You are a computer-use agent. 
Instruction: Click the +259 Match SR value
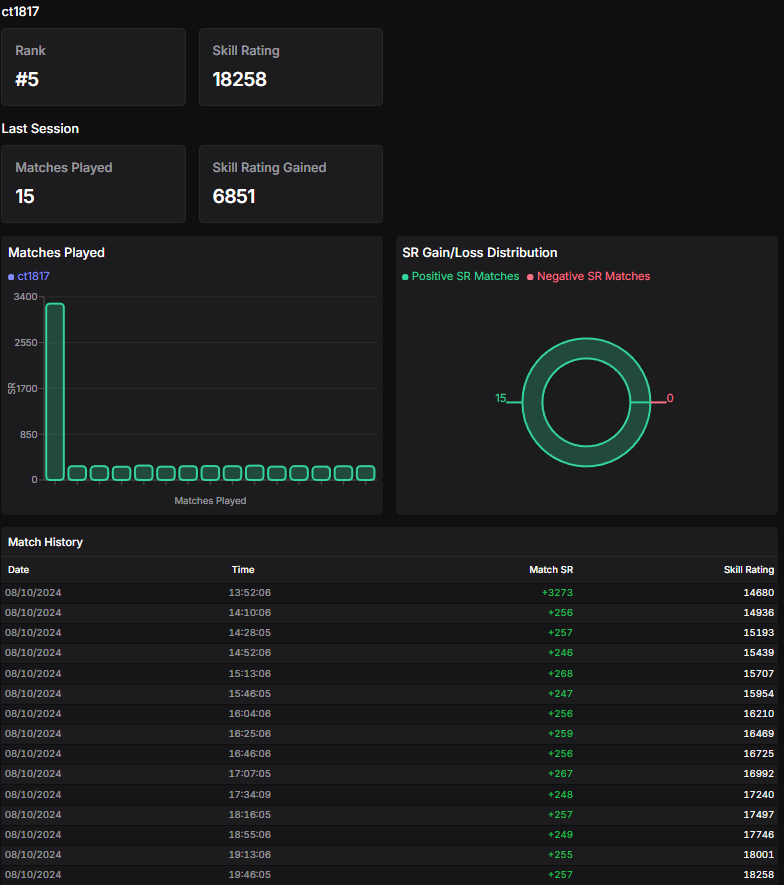[560, 734]
